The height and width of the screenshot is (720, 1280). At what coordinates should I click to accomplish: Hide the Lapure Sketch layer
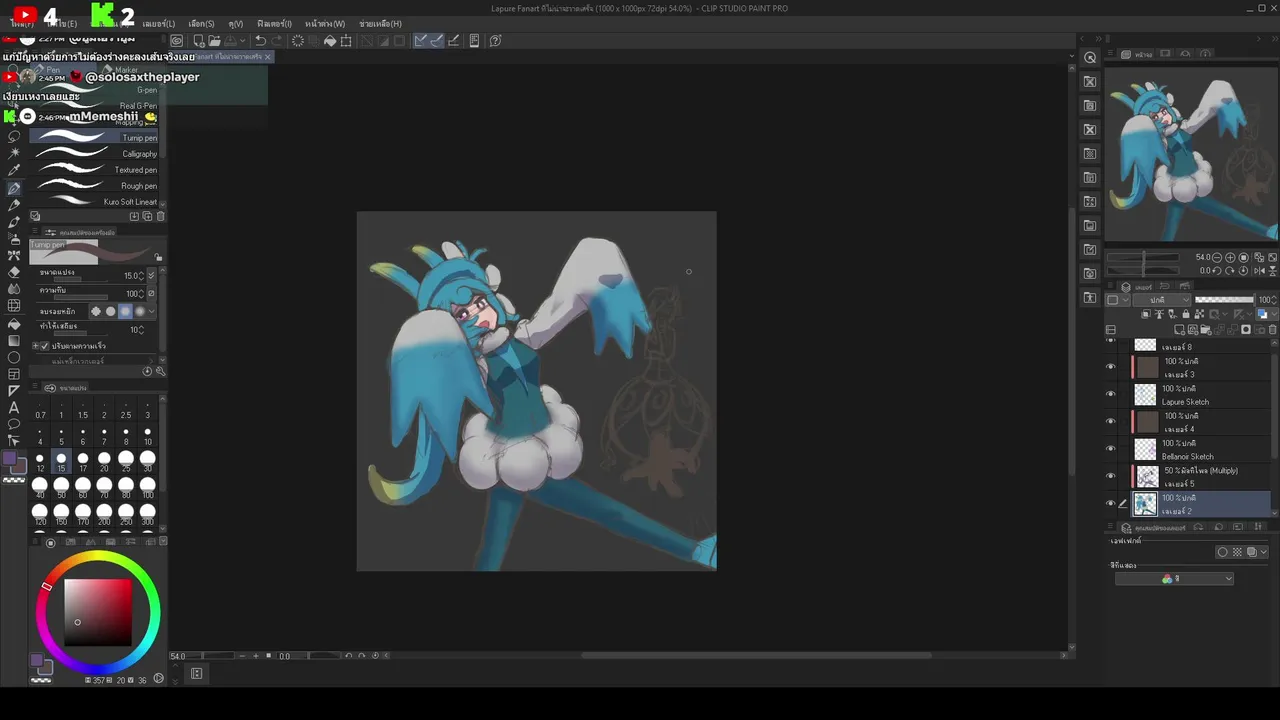pos(1110,394)
